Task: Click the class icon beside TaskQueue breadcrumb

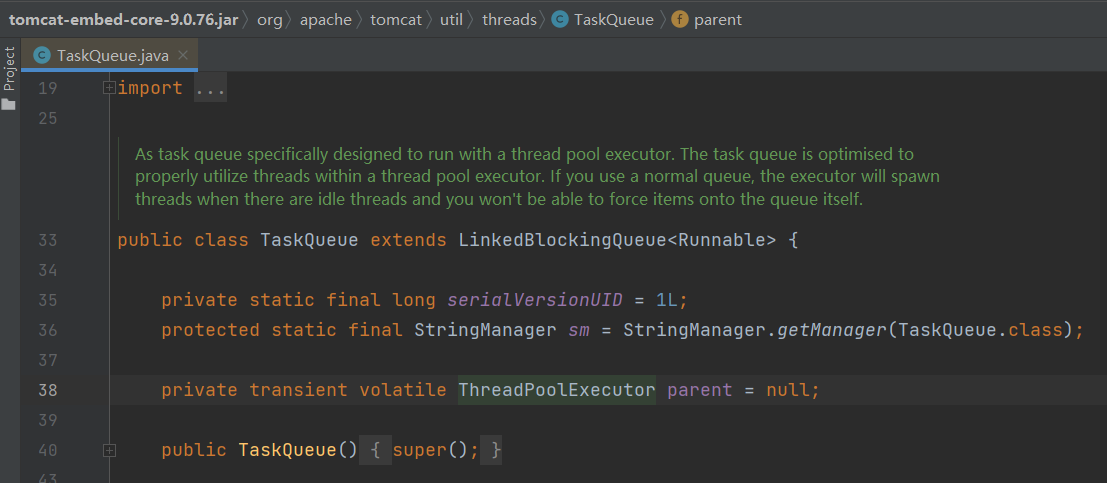Action: coord(560,20)
